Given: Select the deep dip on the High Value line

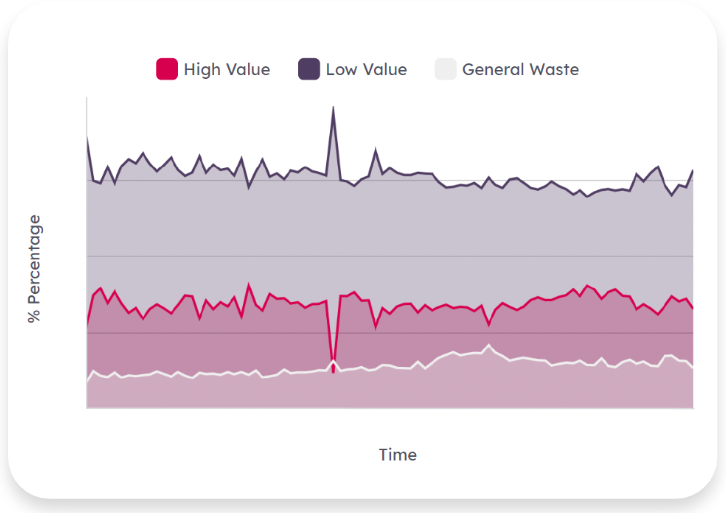Looking at the screenshot, I should [333, 358].
